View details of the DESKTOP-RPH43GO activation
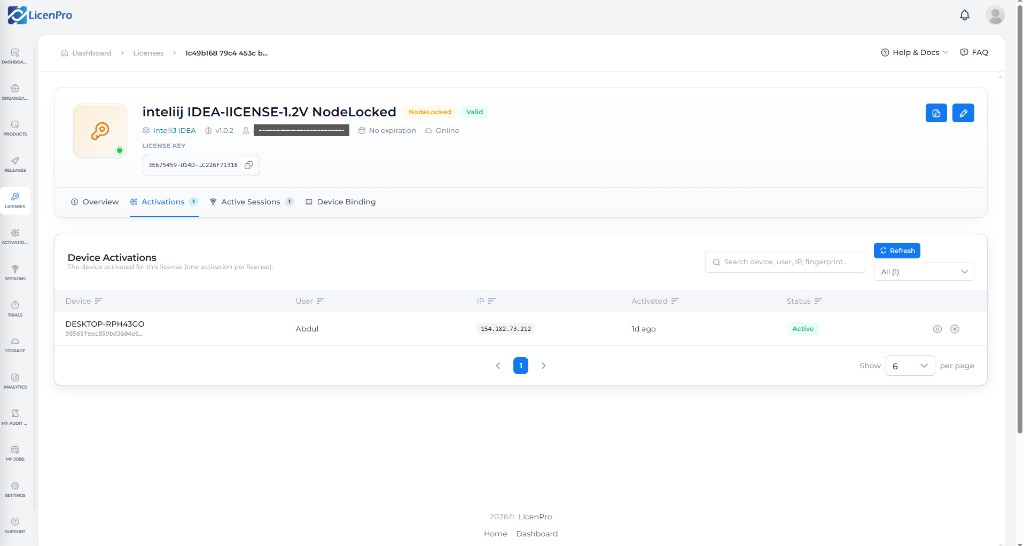This screenshot has width=1024, height=546. pos(937,329)
